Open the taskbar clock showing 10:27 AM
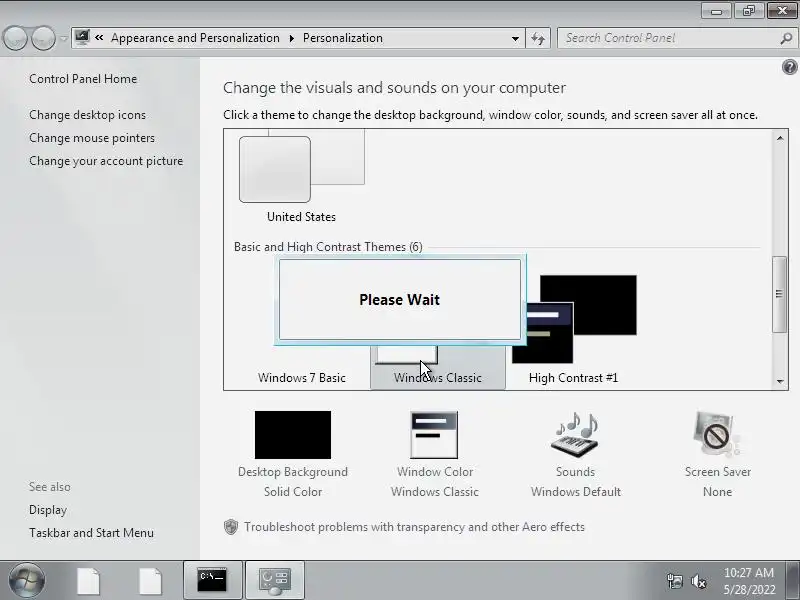 749,581
